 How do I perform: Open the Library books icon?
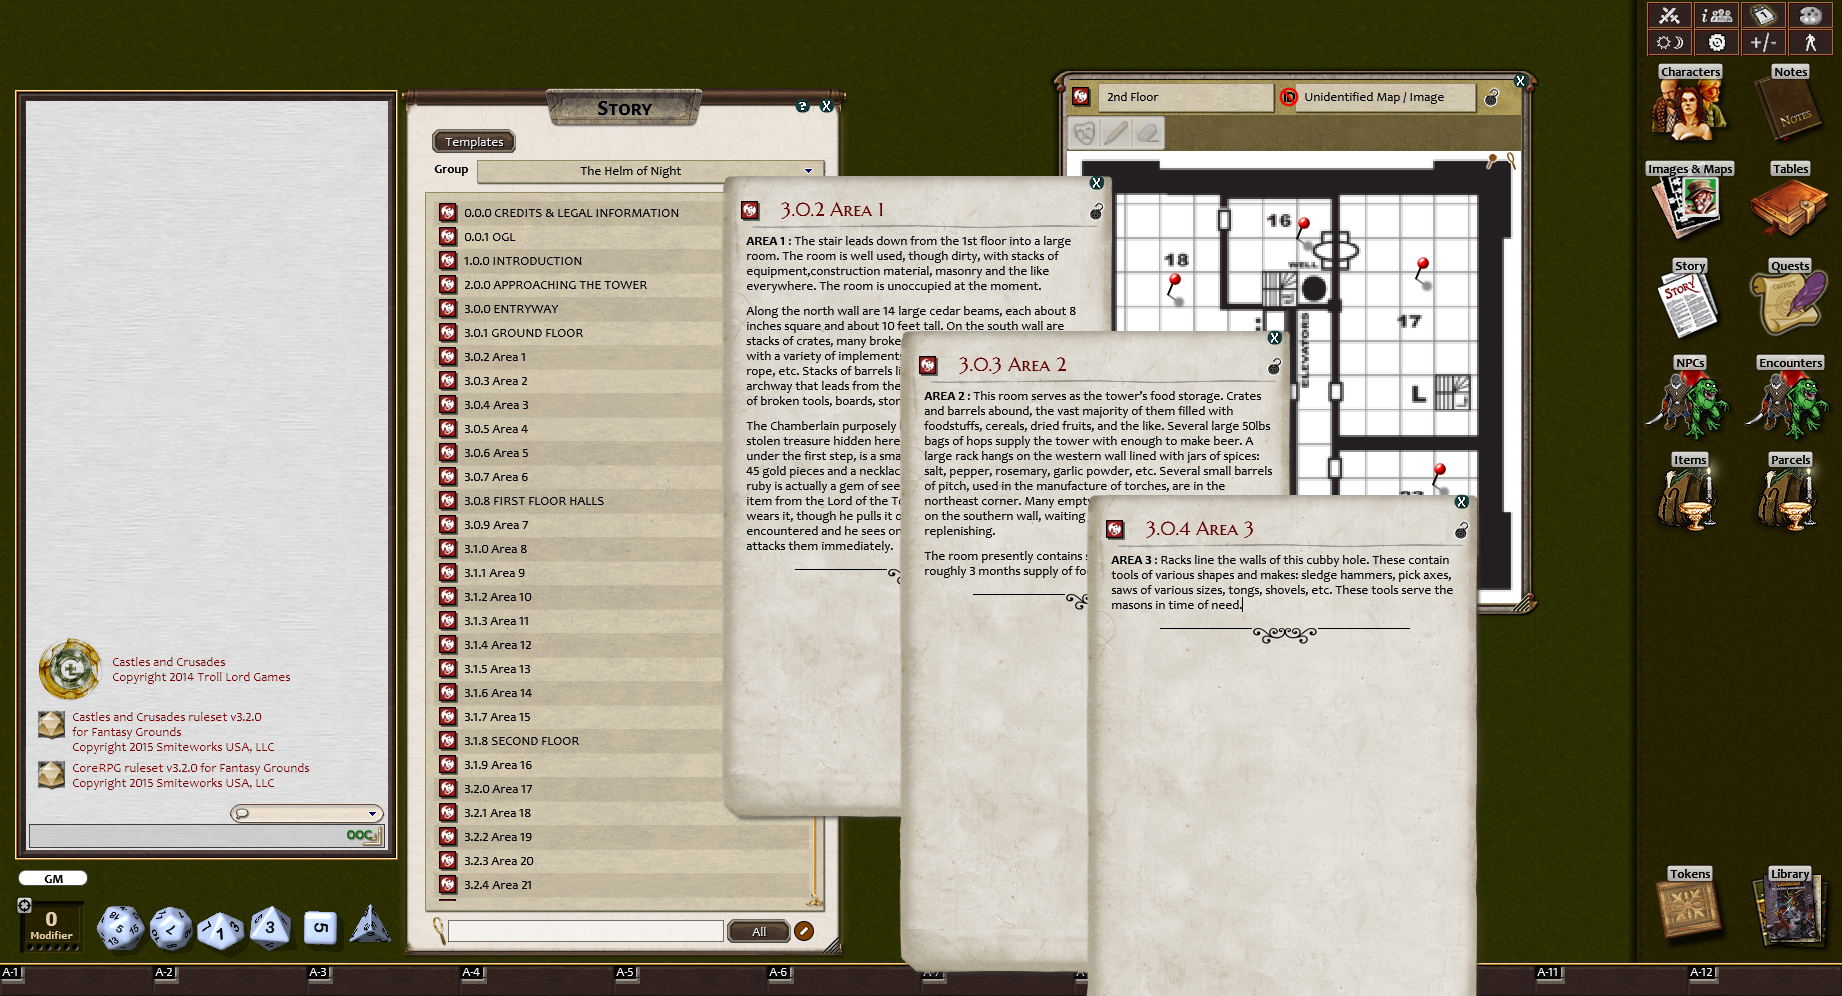click(1789, 912)
